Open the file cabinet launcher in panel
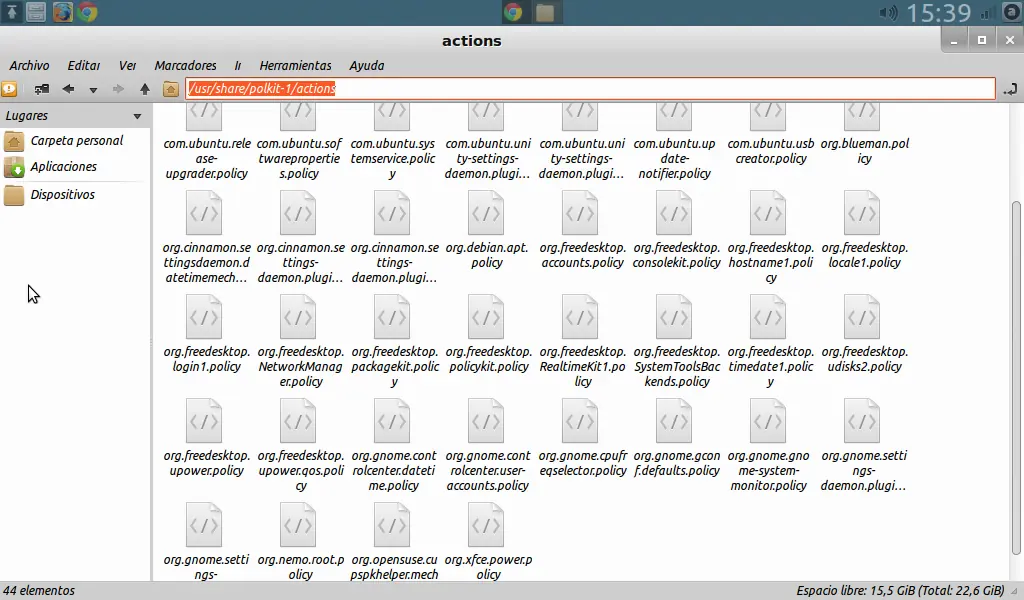 37,12
